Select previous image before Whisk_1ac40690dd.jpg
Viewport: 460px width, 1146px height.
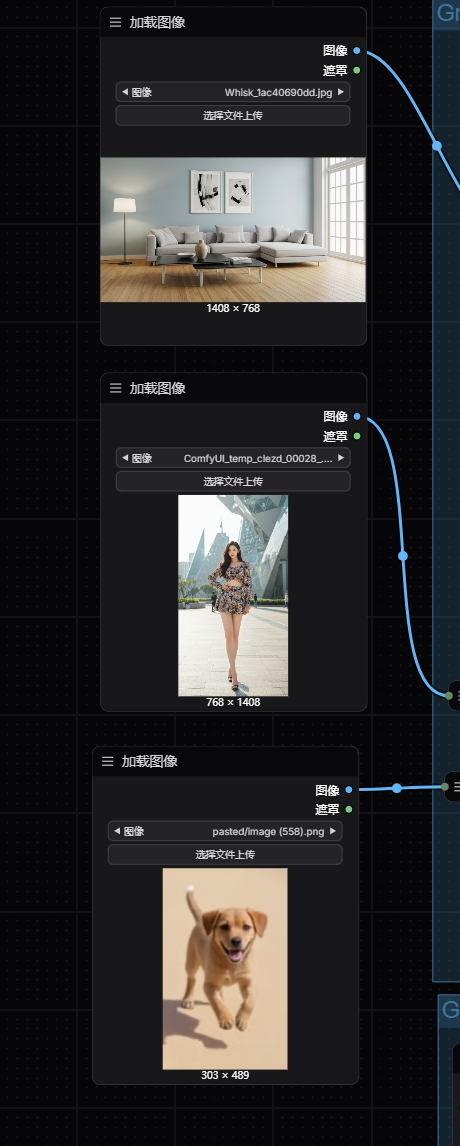coord(124,92)
